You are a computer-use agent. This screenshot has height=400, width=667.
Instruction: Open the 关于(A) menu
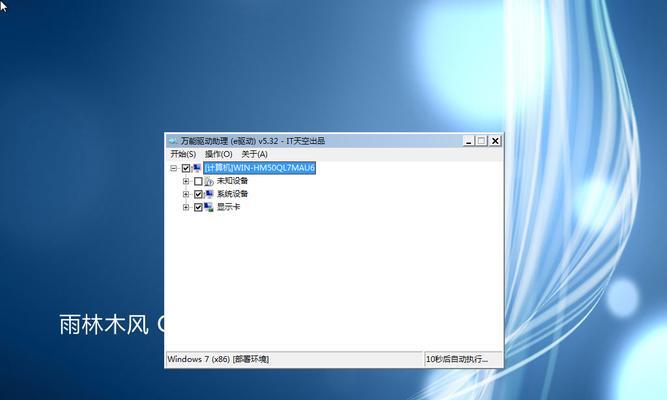(254, 154)
